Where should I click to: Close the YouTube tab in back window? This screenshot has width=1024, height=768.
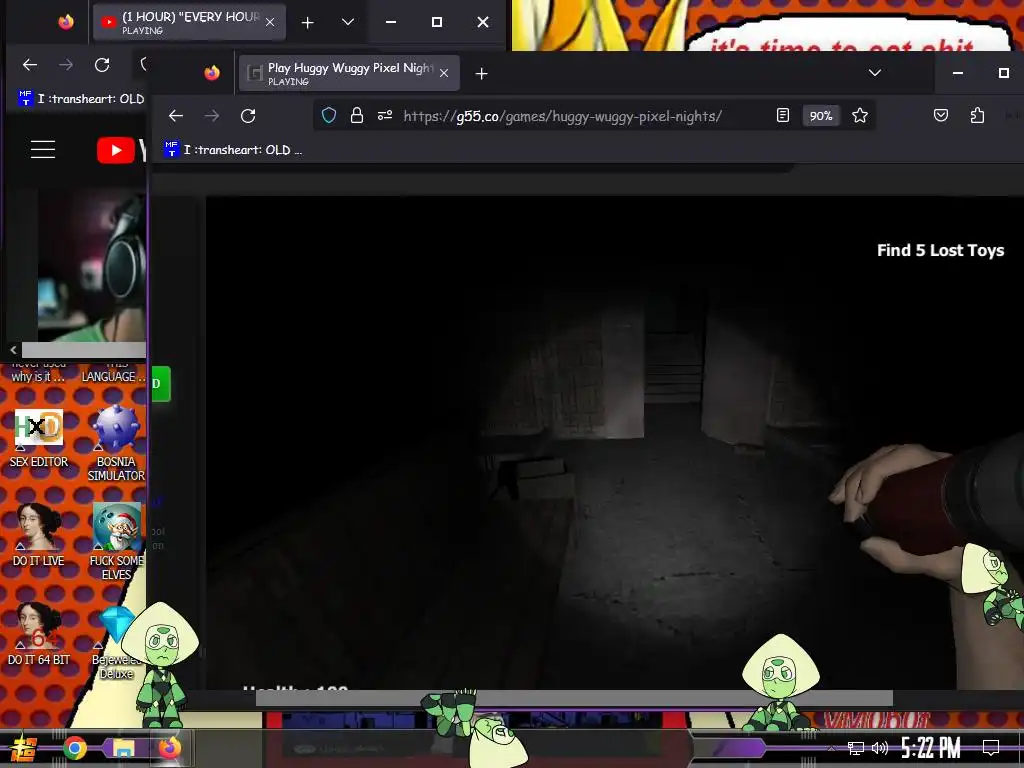click(270, 22)
